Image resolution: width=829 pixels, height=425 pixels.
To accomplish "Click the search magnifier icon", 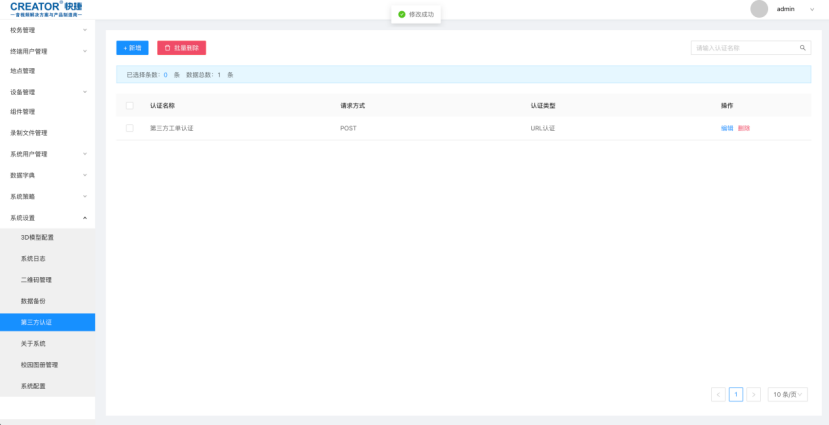I will pyautogui.click(x=802, y=48).
